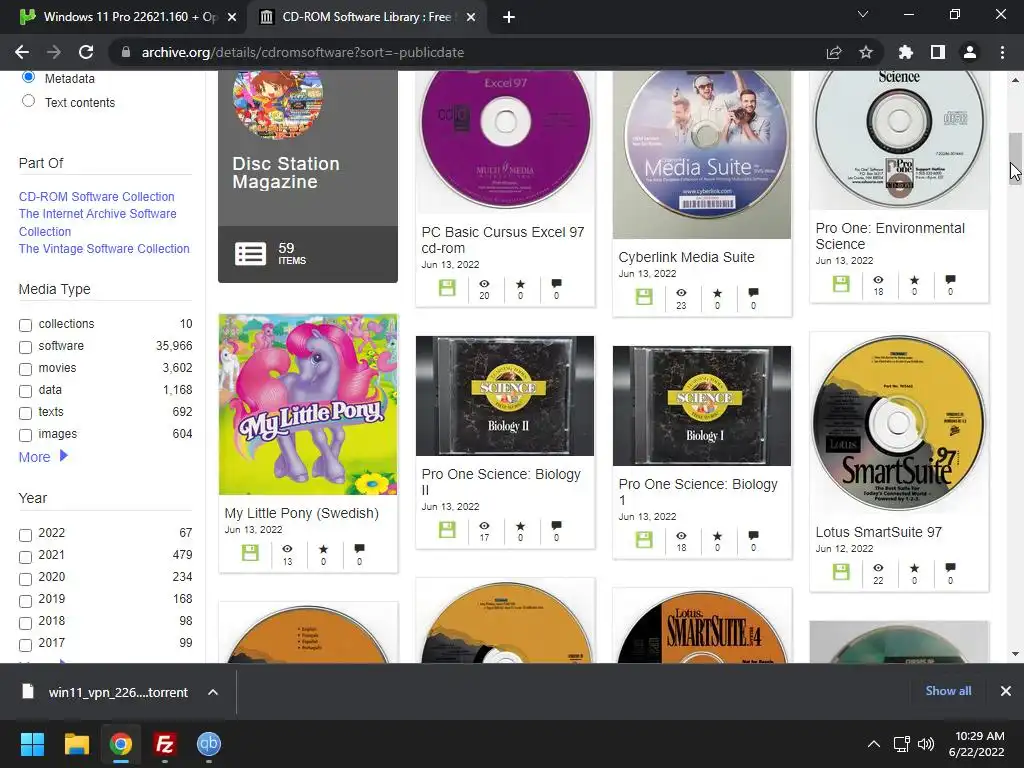Click the favorites star for Pro One Science: Biology II
This screenshot has width=1024, height=768.
point(520,526)
